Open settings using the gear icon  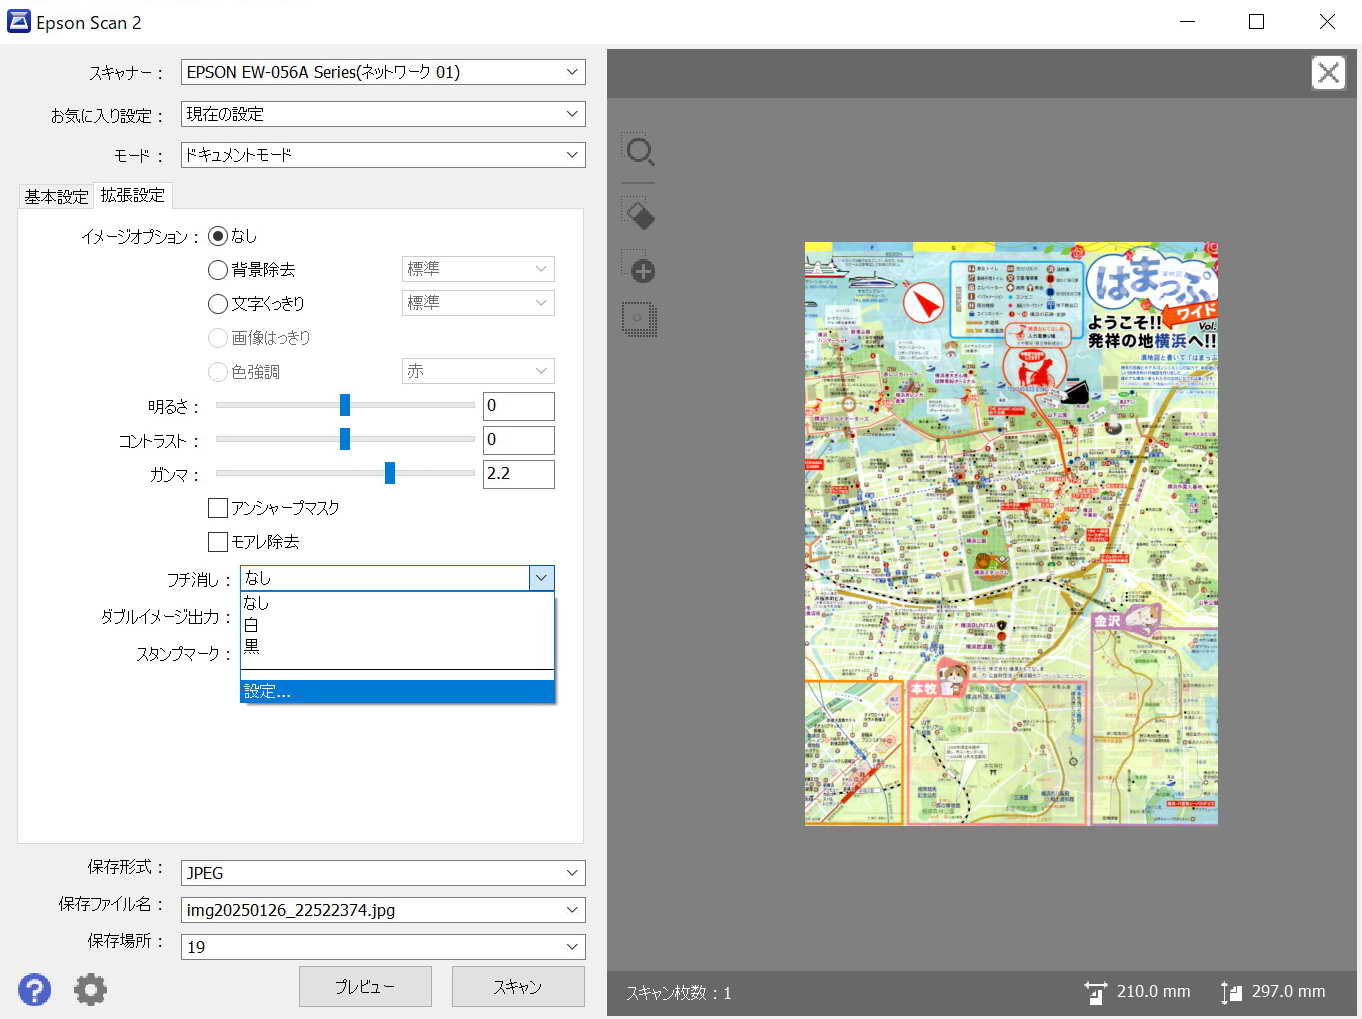pos(90,989)
